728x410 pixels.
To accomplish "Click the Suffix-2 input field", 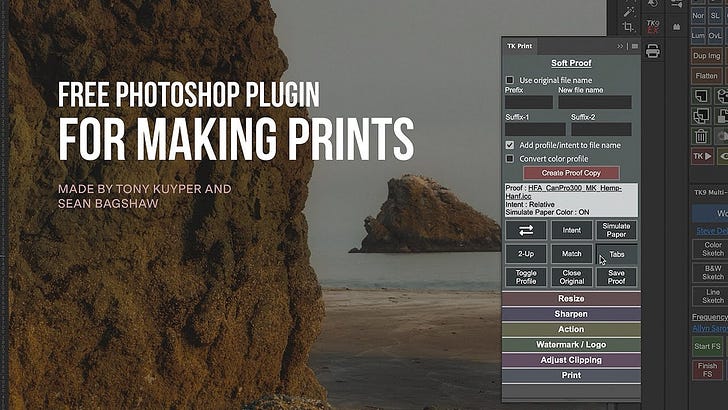I will click(x=601, y=129).
